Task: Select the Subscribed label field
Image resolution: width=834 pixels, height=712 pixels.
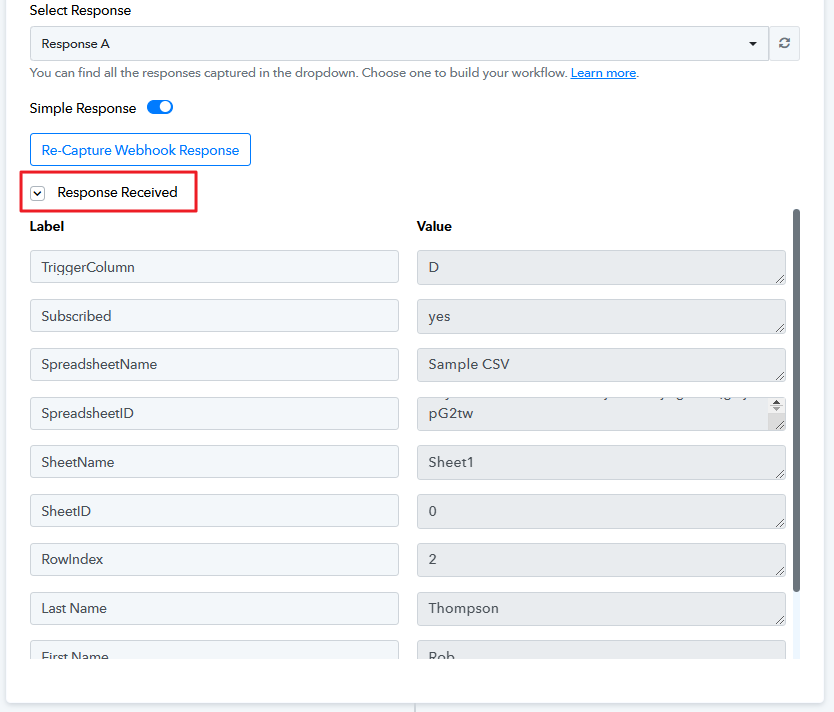Action: [214, 316]
